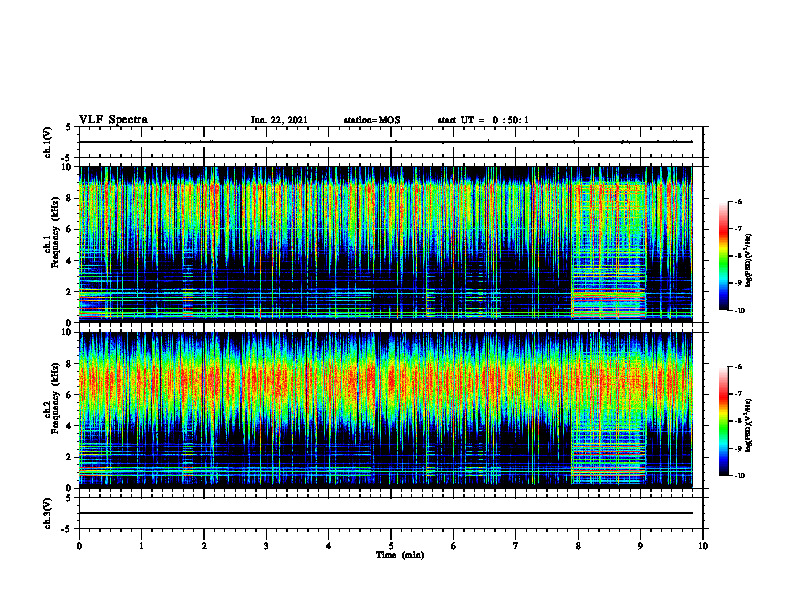Click the "5" voltage tick of ch.1(V) panel

point(69,127)
